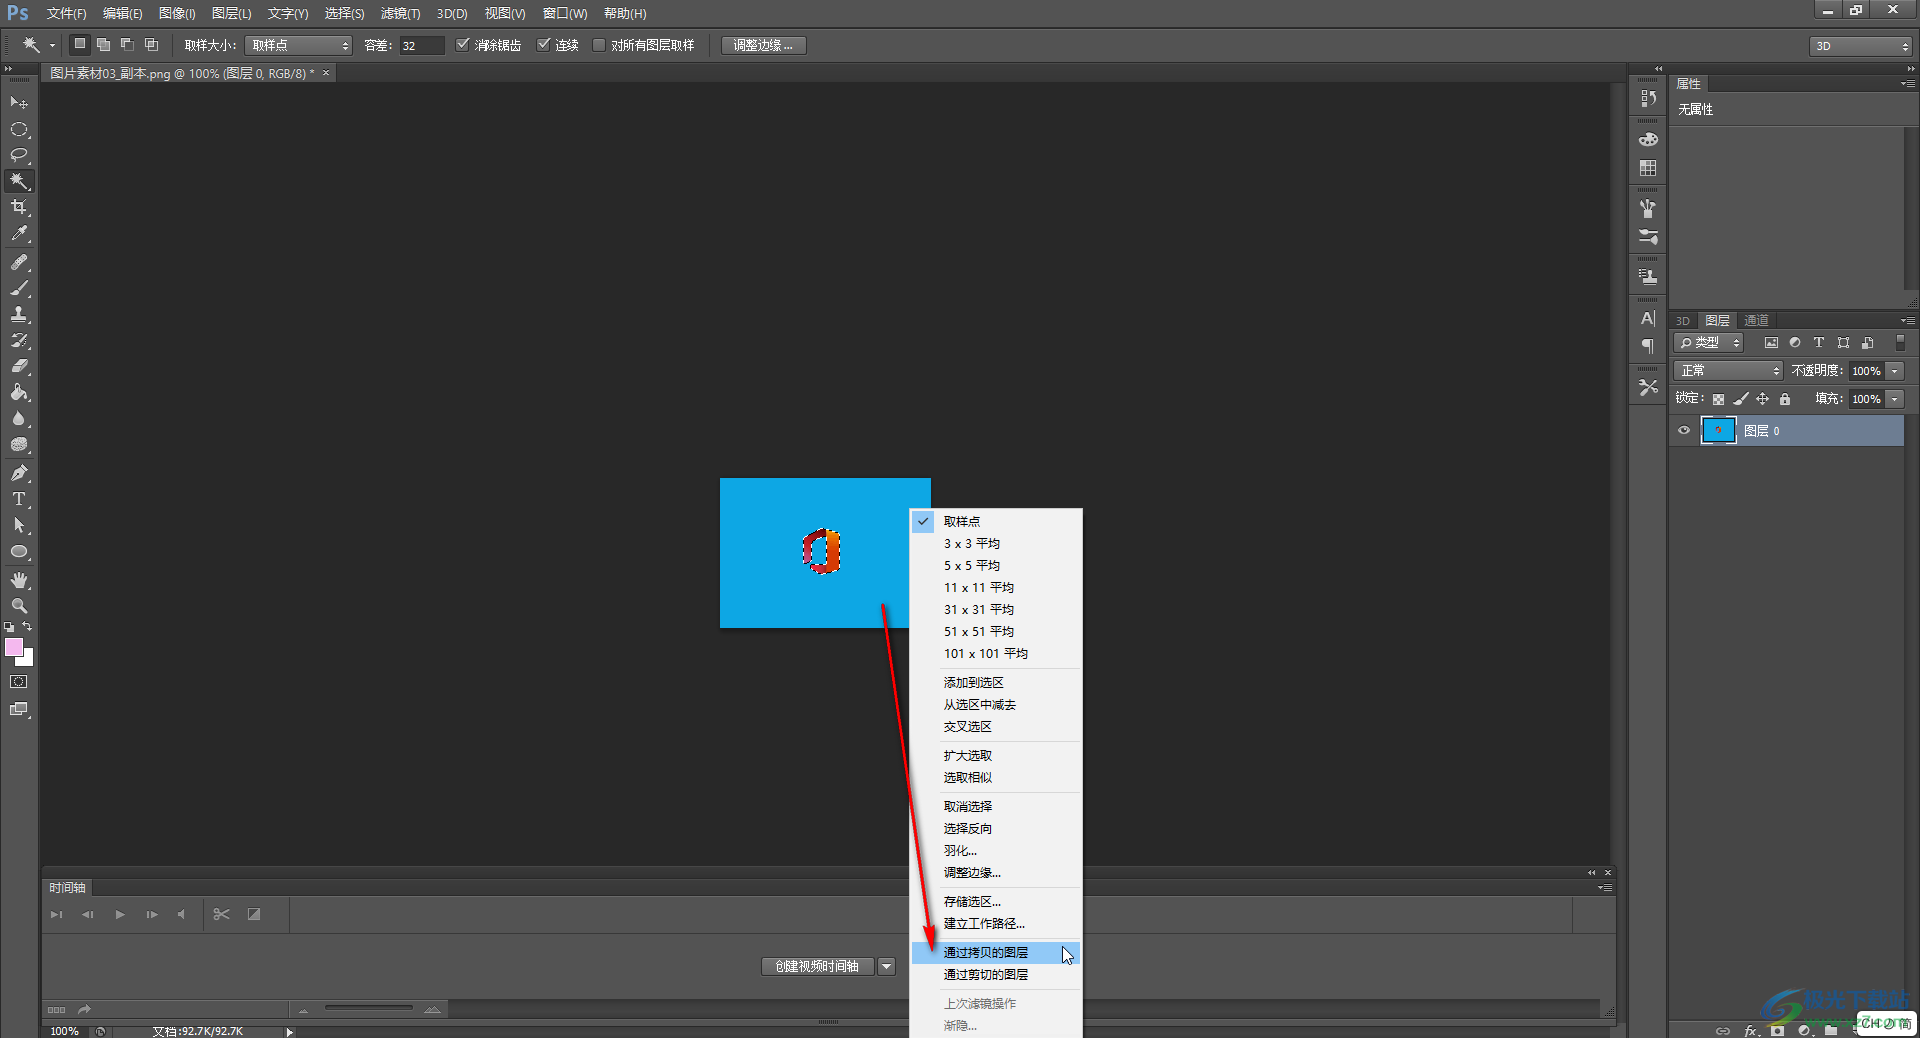Viewport: 1920px width, 1038px height.
Task: Click the 调整边缘... button
Action: coord(763,46)
